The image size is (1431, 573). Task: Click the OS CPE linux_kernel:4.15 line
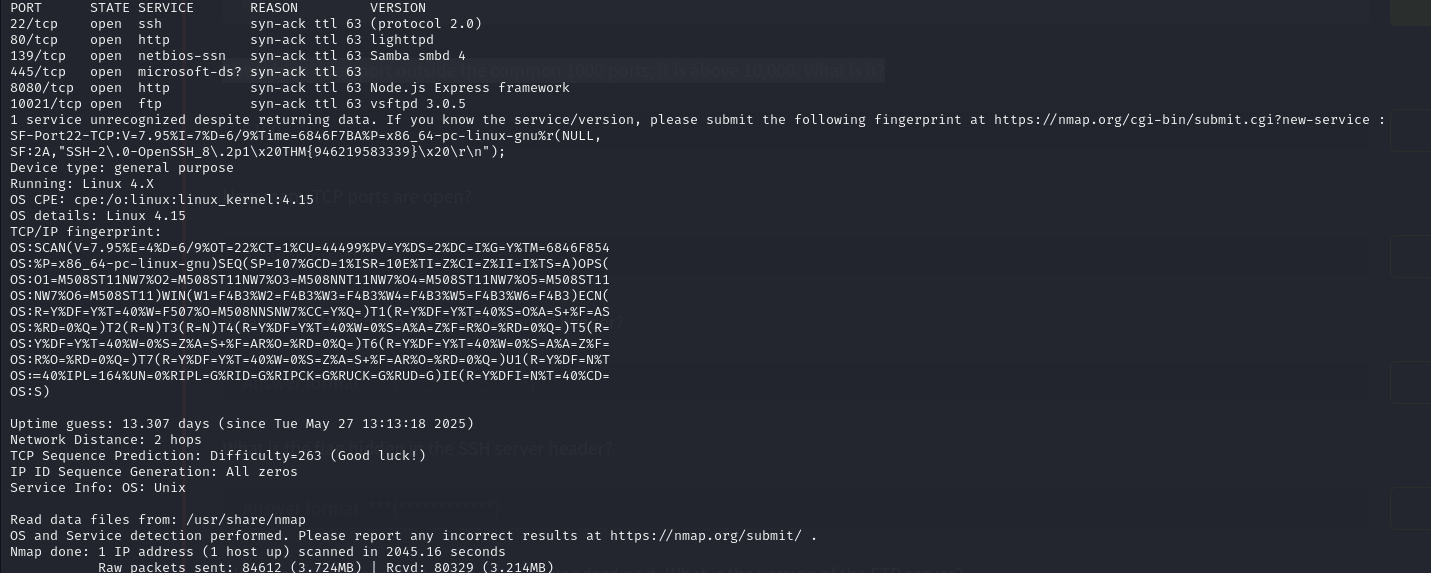[x=162, y=200]
